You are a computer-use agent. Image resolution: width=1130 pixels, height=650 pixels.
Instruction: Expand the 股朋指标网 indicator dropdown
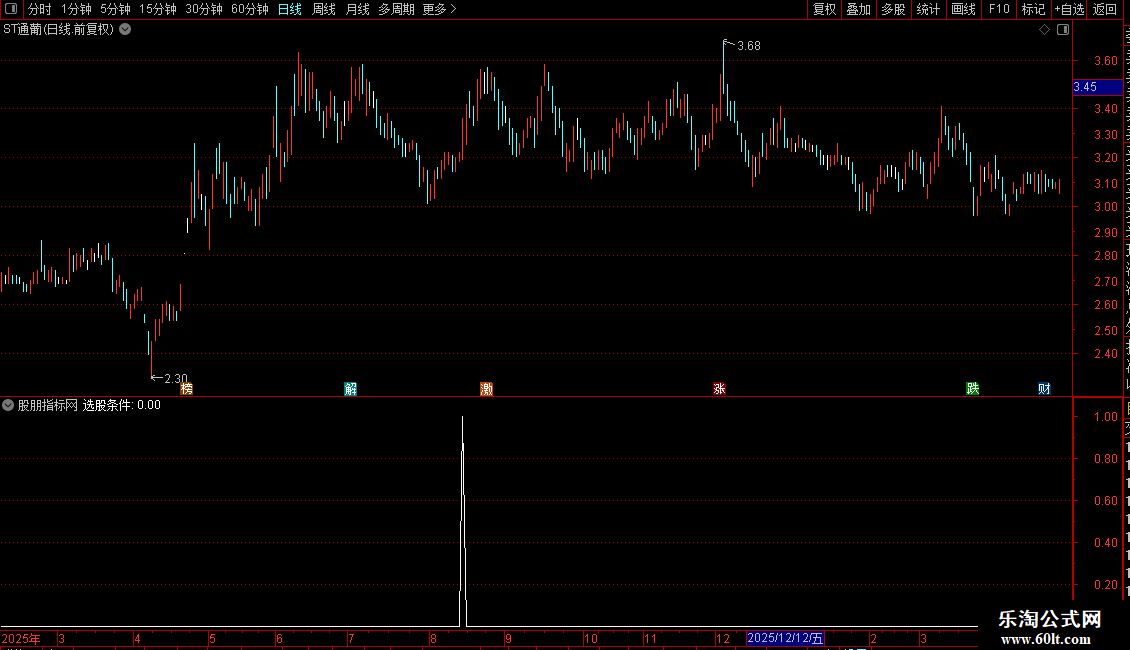[x=8, y=405]
